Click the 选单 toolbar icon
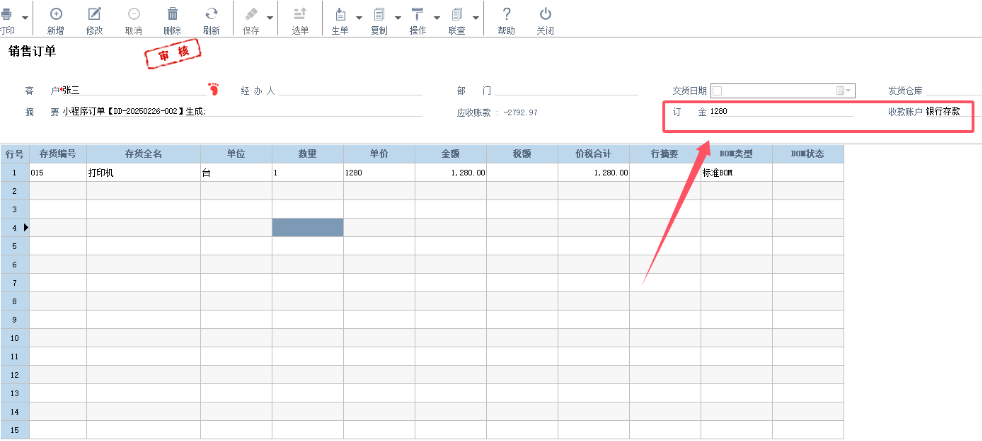The width and height of the screenshot is (982, 441). pyautogui.click(x=300, y=14)
